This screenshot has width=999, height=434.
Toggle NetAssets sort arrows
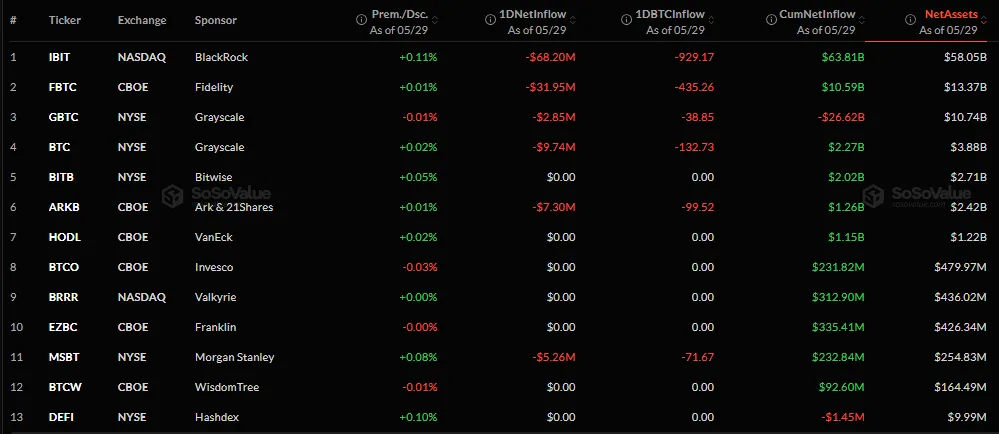[x=983, y=20]
